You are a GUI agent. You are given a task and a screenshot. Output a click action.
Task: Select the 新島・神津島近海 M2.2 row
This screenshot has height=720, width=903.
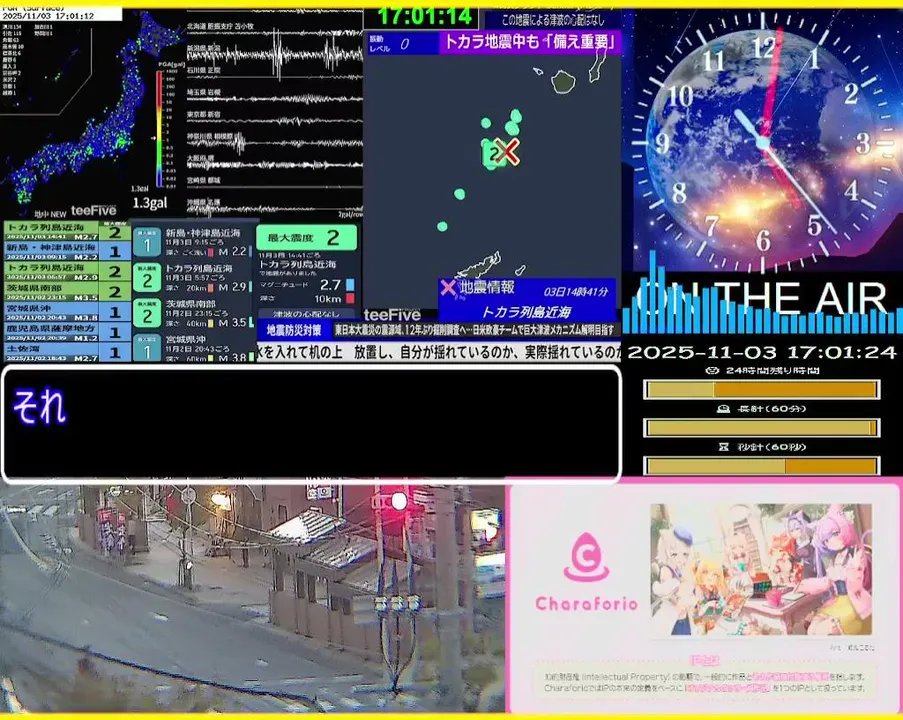67,251
